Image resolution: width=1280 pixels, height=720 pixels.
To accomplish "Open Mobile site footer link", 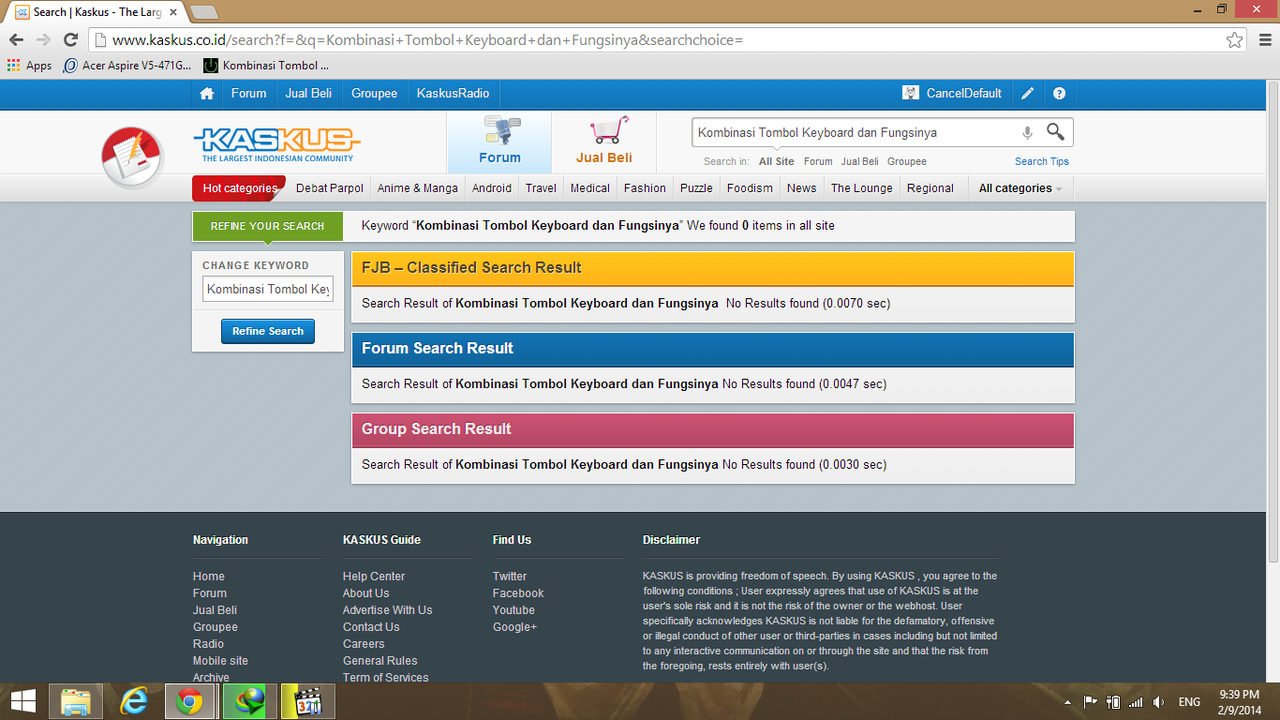I will 220,661.
